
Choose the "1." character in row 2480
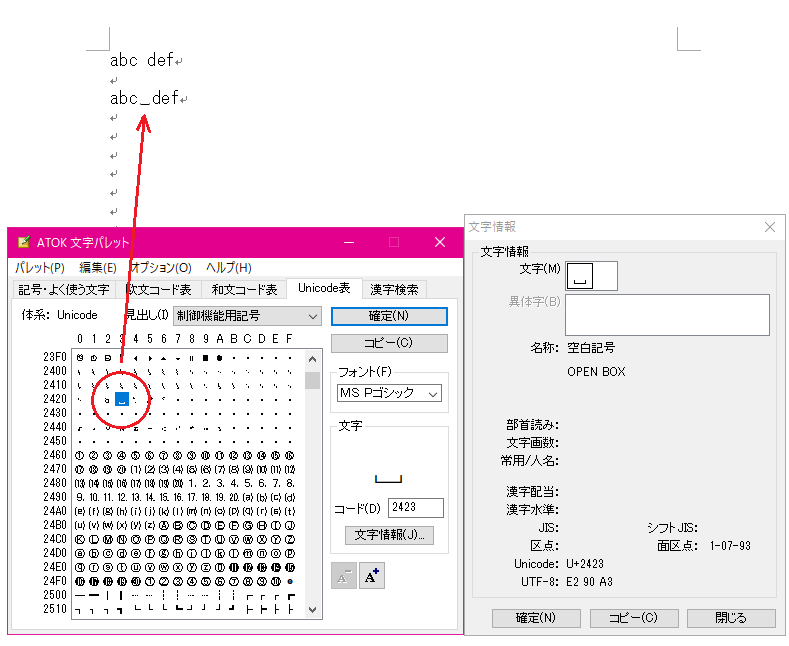tap(192, 483)
